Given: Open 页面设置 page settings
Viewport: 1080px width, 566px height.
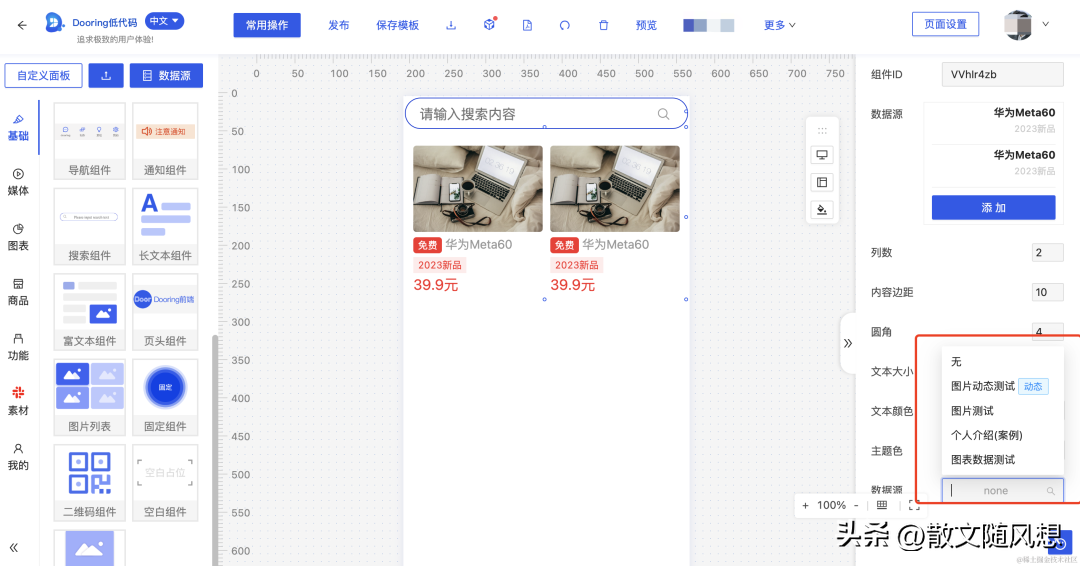Looking at the screenshot, I should [945, 24].
